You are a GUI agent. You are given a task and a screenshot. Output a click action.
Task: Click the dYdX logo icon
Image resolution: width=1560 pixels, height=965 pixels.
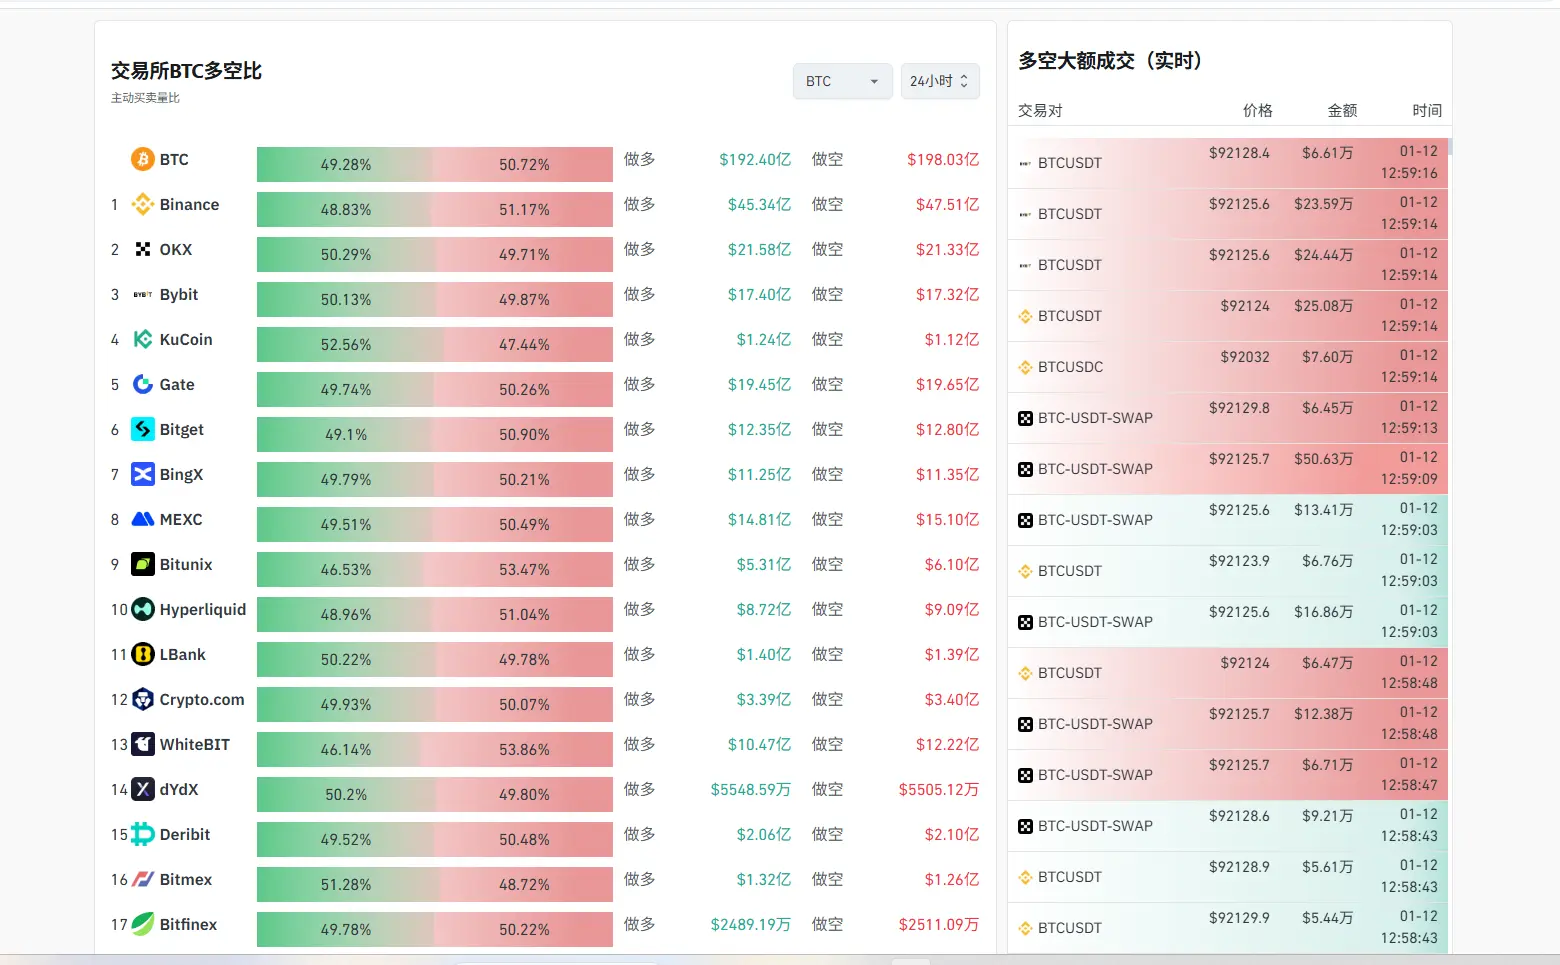pyautogui.click(x=143, y=789)
